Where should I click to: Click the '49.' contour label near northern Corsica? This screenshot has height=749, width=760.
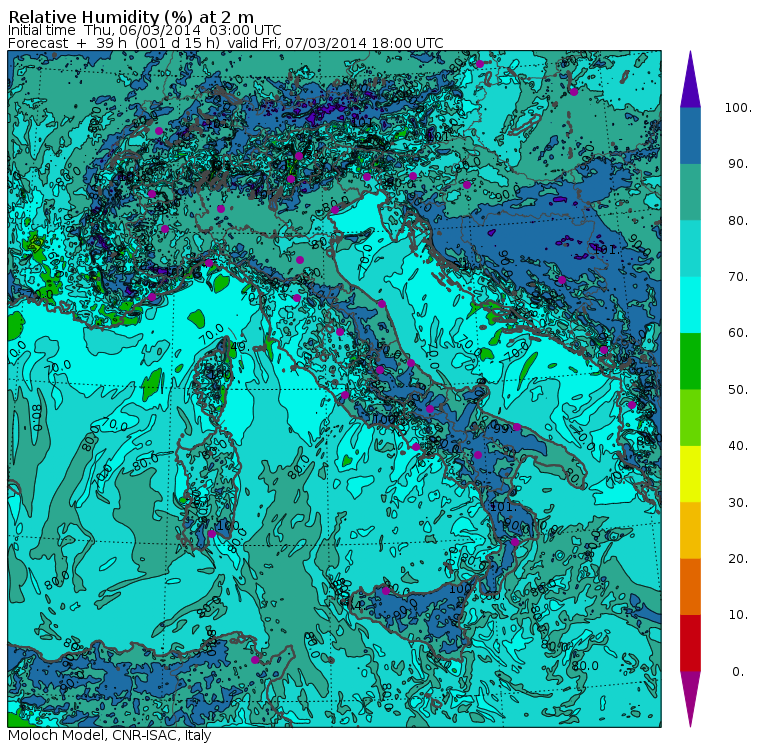coord(238,346)
